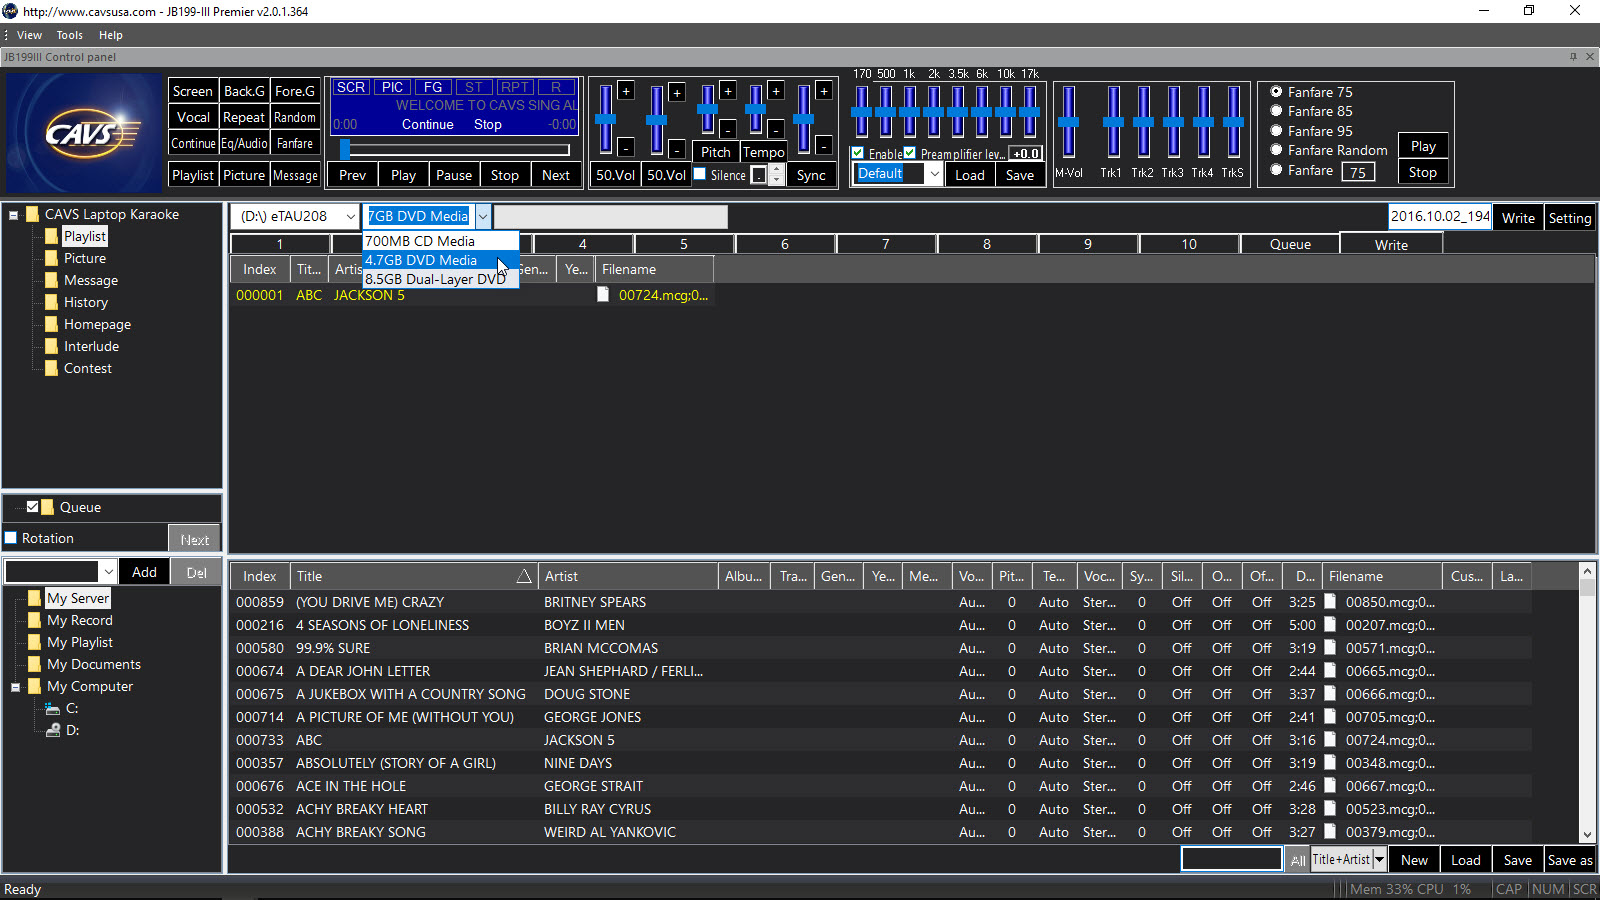Click minus button above Sync
1600x900 pixels.
pyautogui.click(x=824, y=146)
